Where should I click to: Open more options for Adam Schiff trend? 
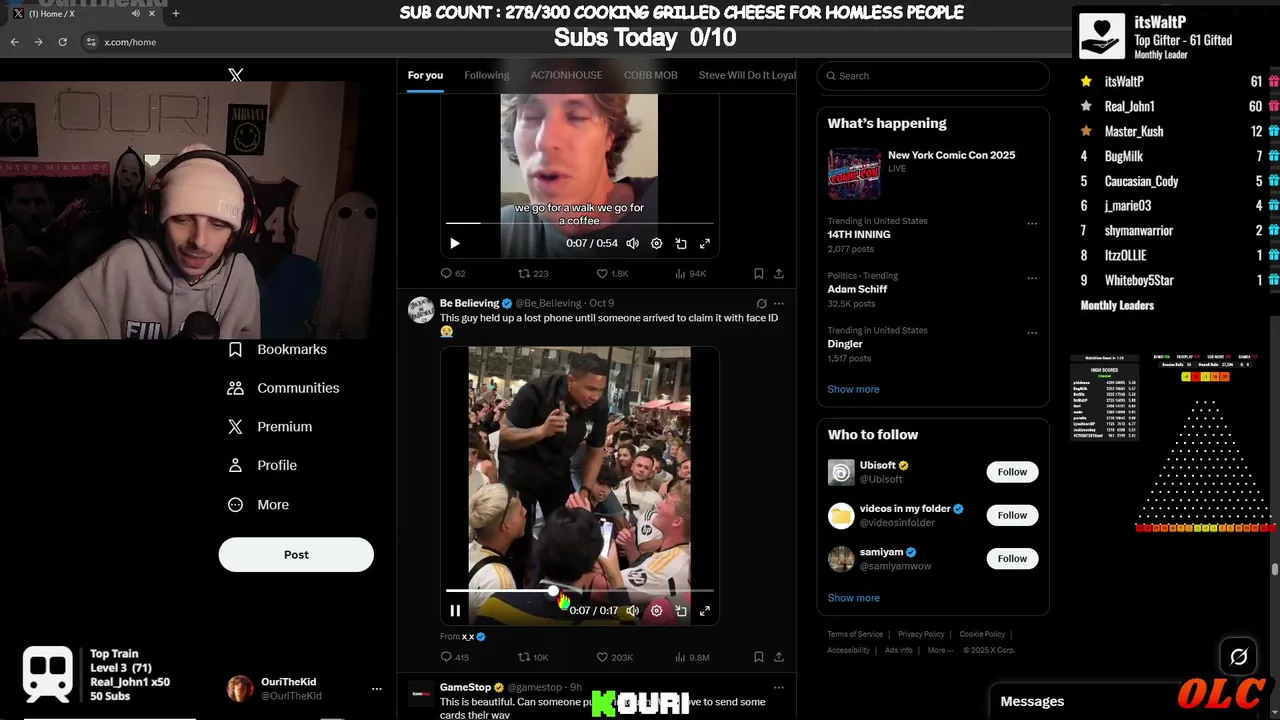coord(1032,278)
